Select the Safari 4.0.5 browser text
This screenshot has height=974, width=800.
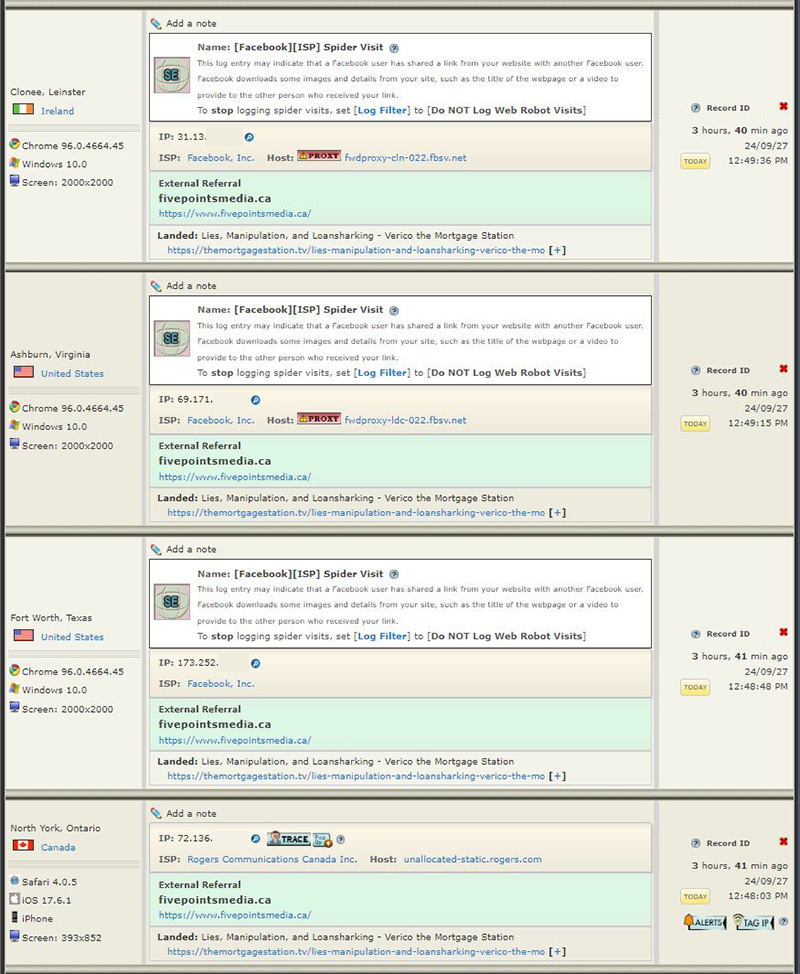(x=50, y=882)
